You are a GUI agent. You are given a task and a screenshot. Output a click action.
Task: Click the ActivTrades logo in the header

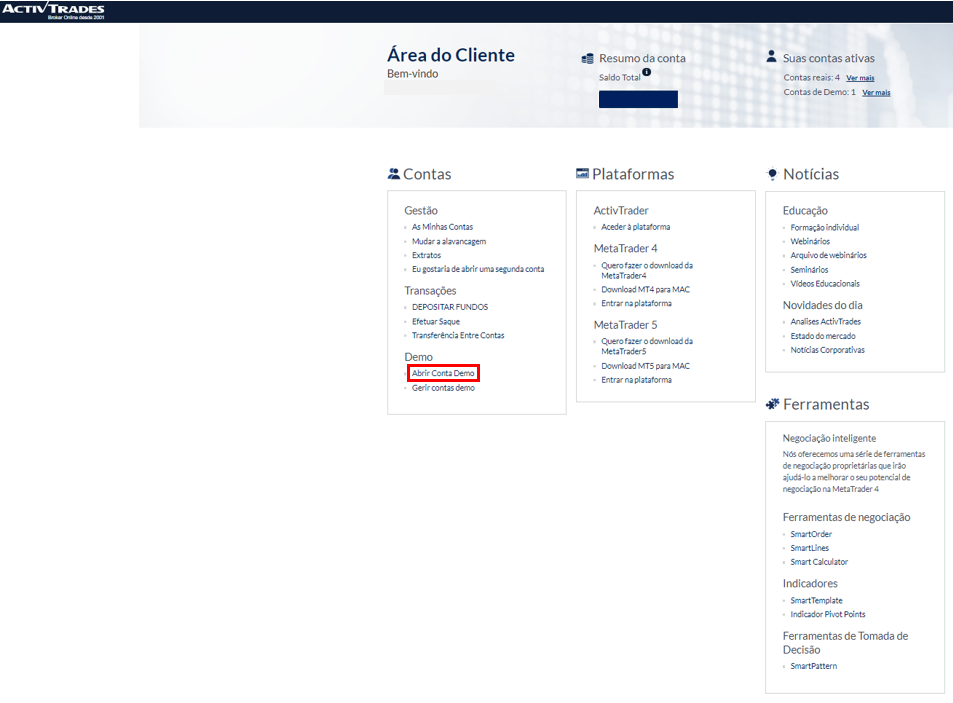tap(53, 10)
